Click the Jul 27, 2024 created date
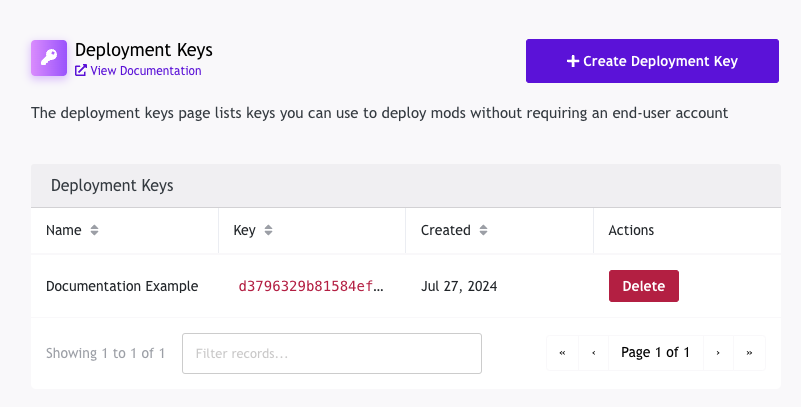This screenshot has height=407, width=801. 459,286
